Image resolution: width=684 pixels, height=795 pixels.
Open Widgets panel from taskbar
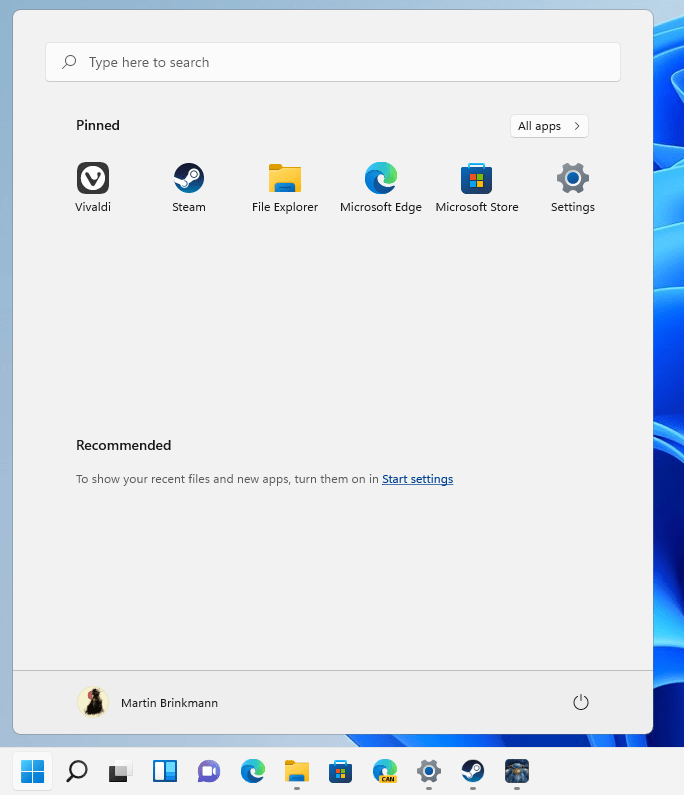[x=165, y=772]
